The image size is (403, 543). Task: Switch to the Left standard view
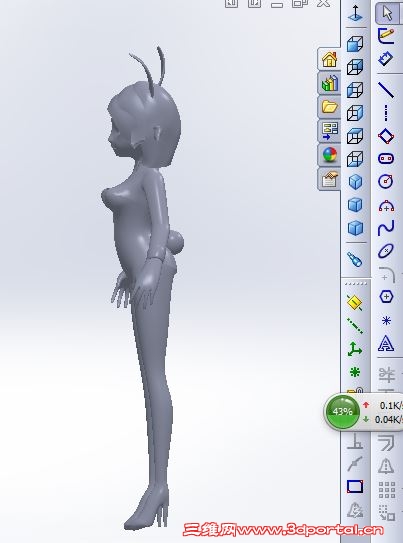355,90
